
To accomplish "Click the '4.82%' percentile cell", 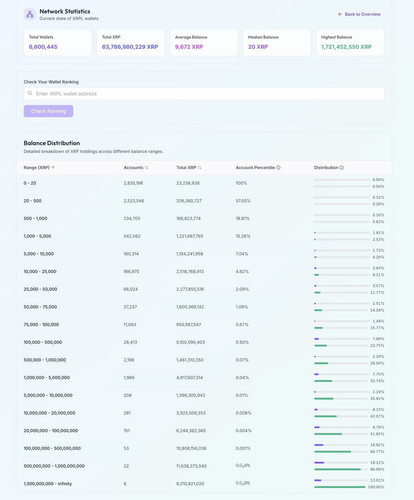I will click(x=242, y=271).
